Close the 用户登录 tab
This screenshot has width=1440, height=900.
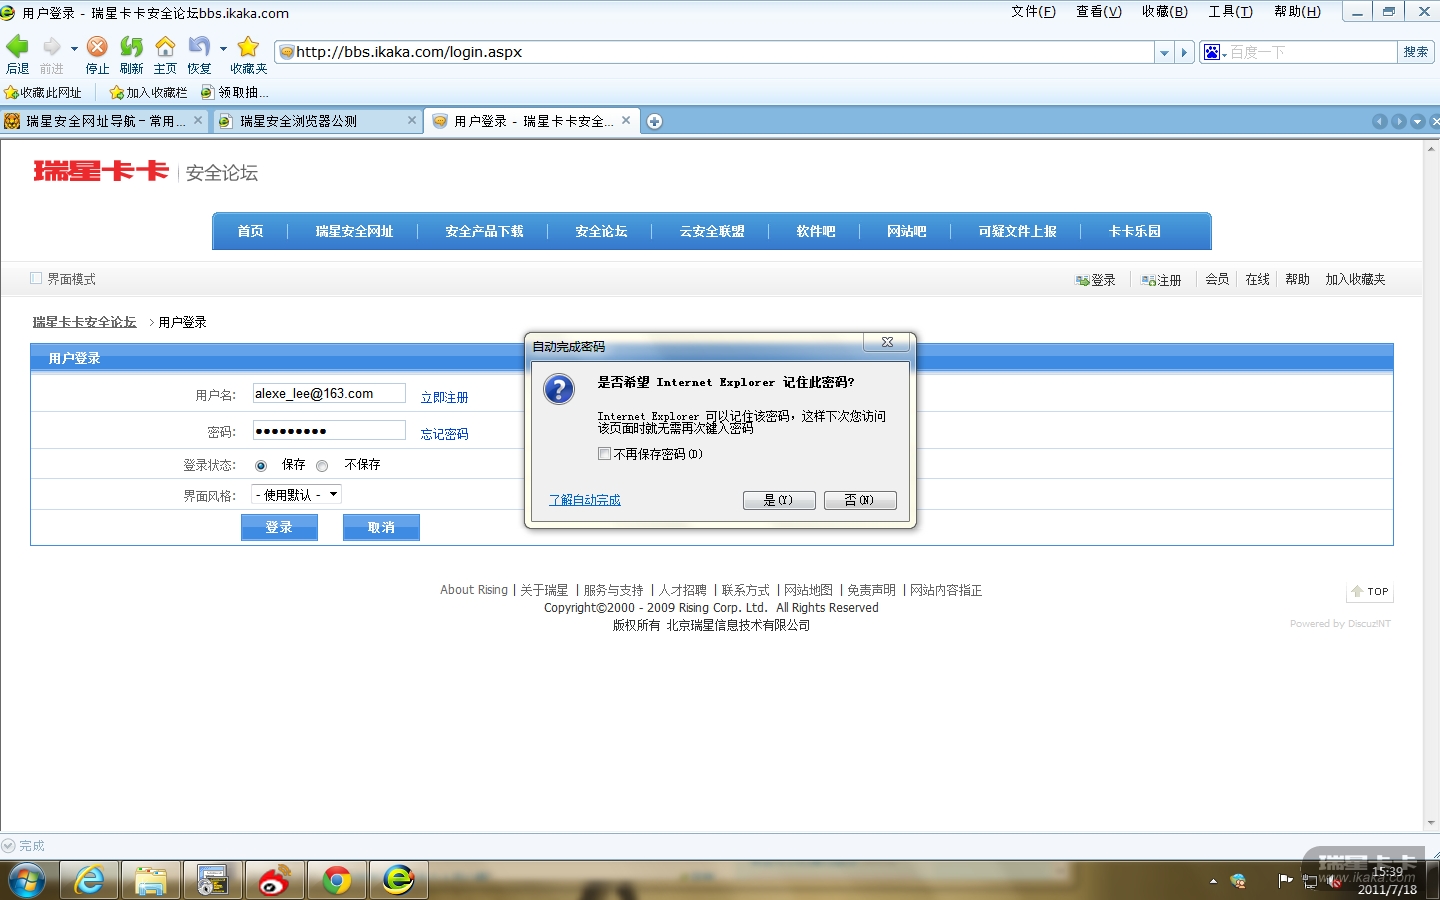point(626,120)
